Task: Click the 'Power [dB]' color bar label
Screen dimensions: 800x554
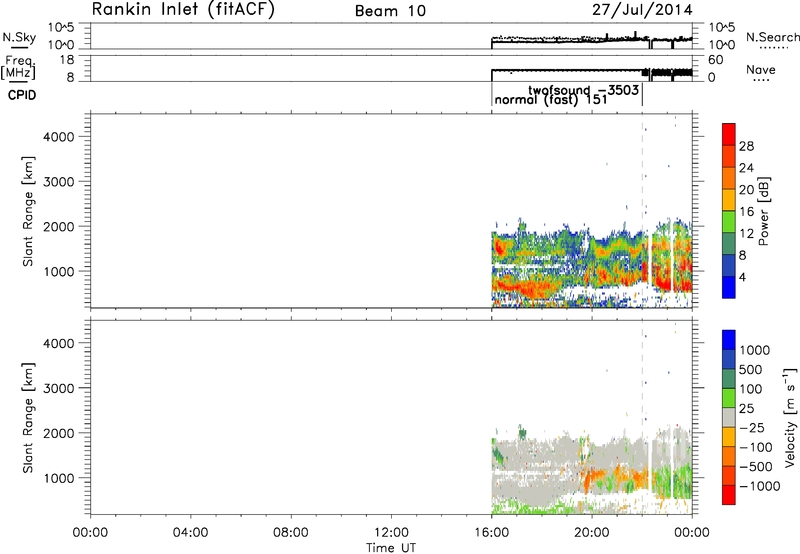Action: point(763,211)
